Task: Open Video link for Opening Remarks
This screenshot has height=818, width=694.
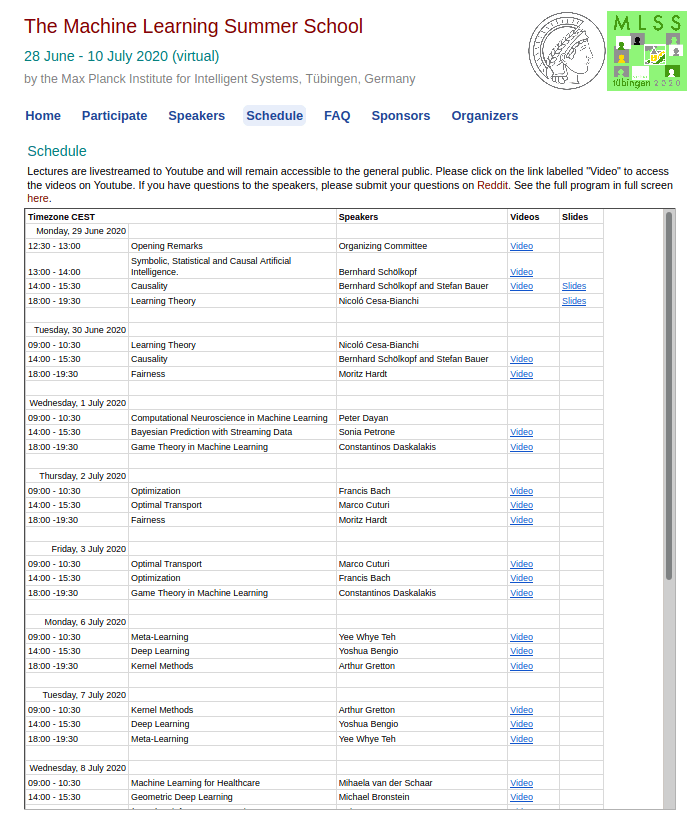Action: pyautogui.click(x=521, y=246)
